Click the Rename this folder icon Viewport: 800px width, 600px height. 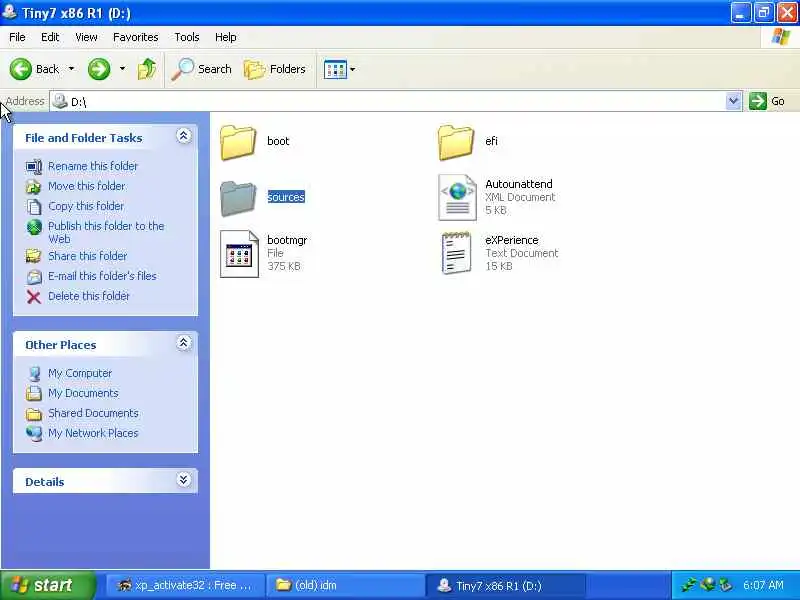(34, 167)
